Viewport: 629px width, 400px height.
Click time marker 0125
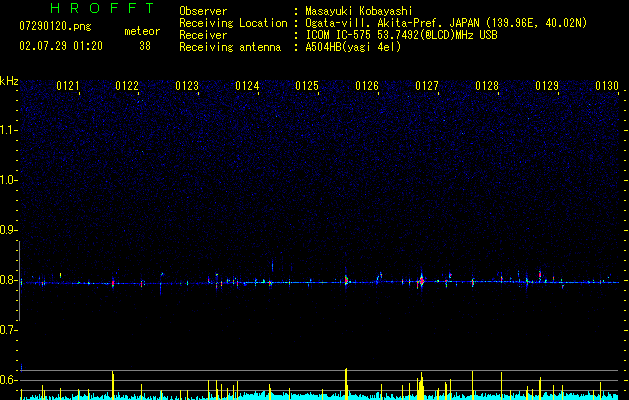click(x=306, y=86)
